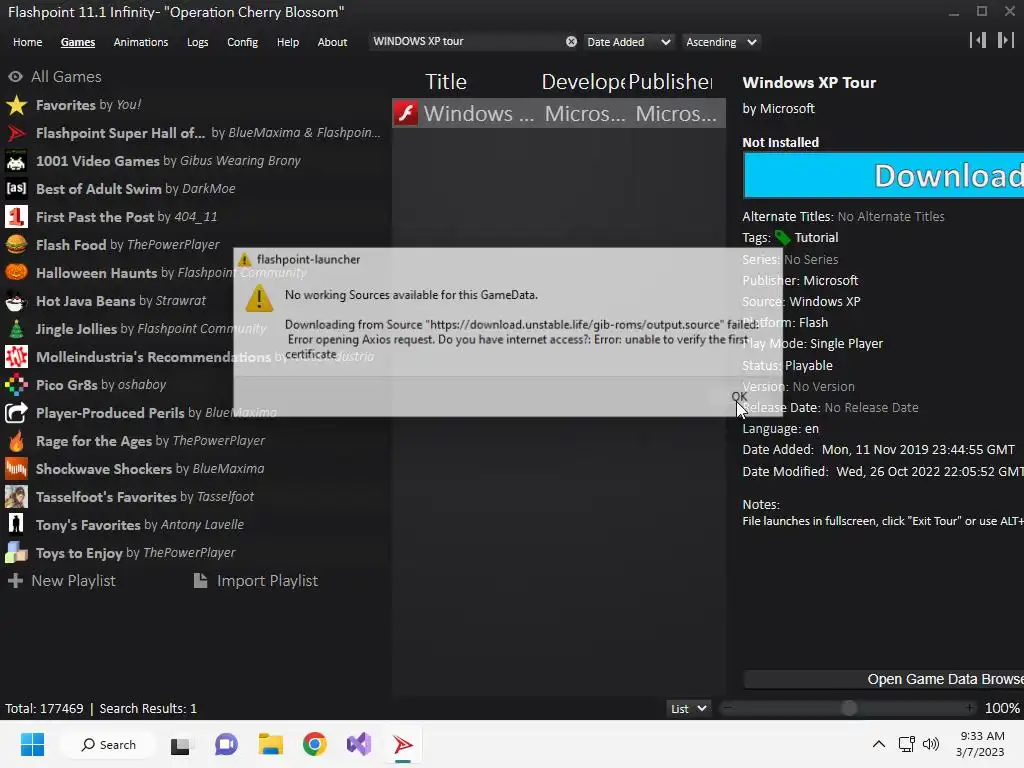The image size is (1024, 768).
Task: Open Favorites playlist star icon
Action: click(16, 104)
